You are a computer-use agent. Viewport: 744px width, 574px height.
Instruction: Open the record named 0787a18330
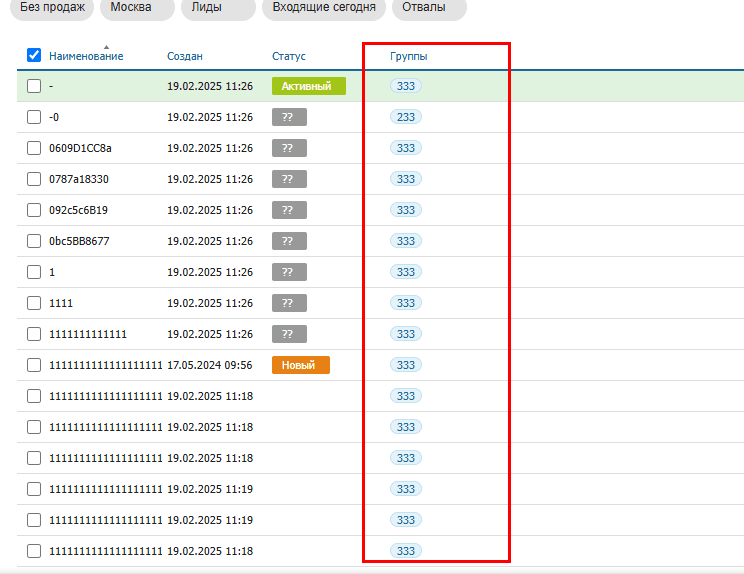[79, 179]
